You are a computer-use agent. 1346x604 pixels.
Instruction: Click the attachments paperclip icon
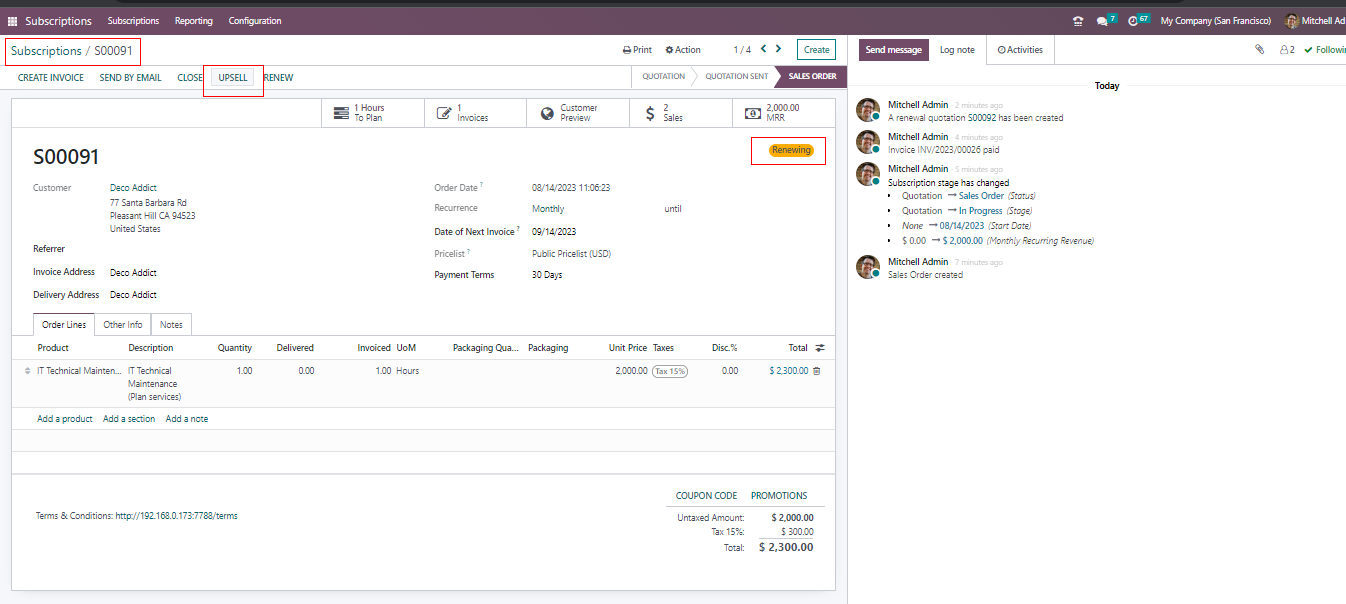(1260, 49)
